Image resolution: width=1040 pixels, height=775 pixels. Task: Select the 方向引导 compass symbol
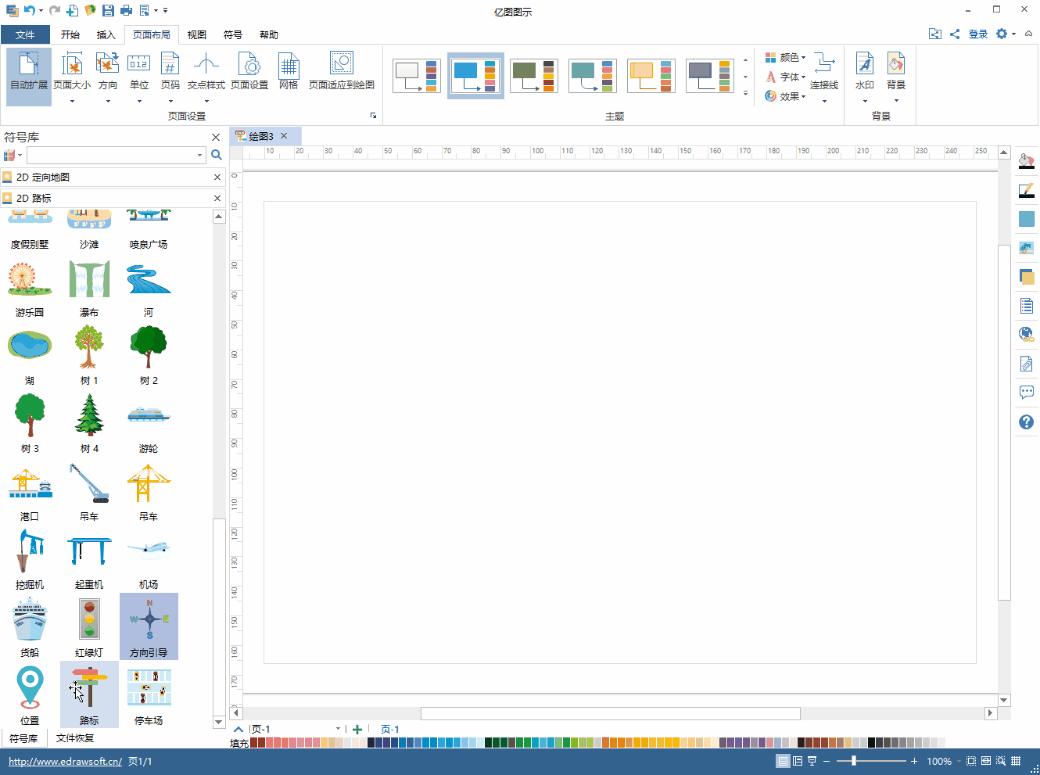[149, 628]
